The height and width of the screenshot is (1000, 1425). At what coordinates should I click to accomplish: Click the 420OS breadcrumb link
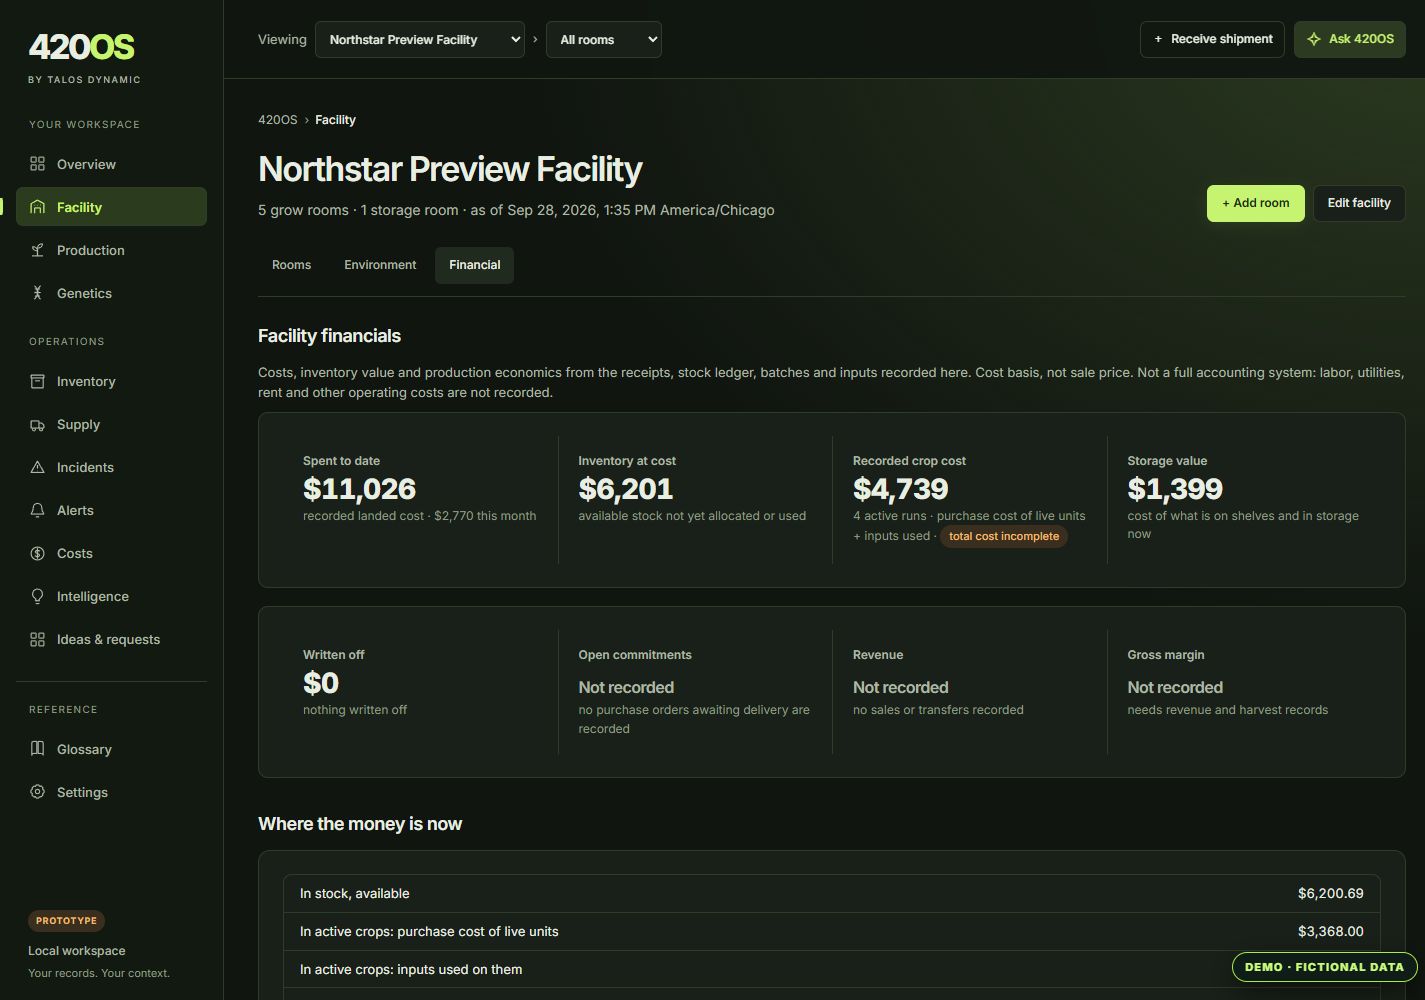click(x=277, y=120)
